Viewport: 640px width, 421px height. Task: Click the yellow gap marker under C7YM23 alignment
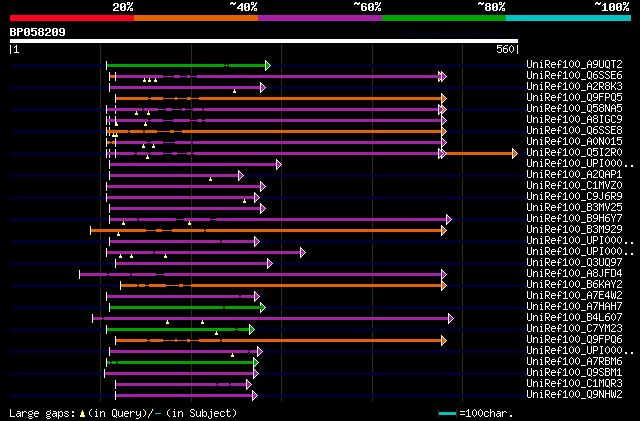[216, 334]
